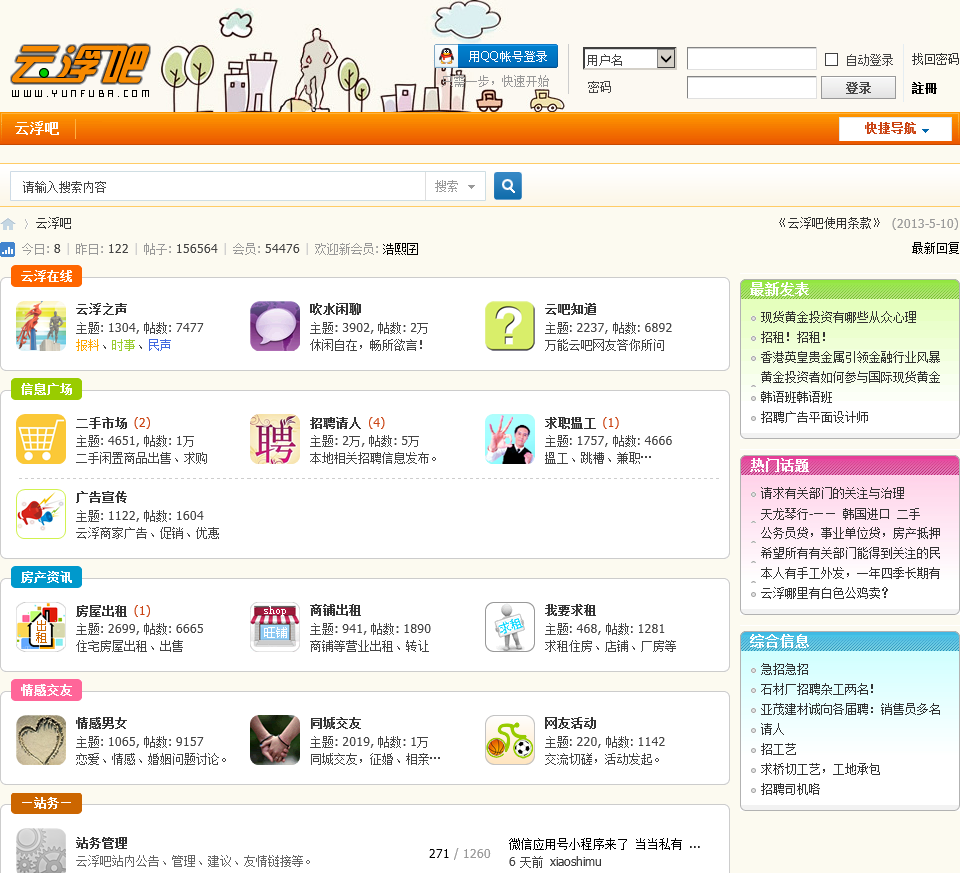This screenshot has width=960, height=873.
Task: Open the 信息广场 category header
Action: tap(47, 389)
